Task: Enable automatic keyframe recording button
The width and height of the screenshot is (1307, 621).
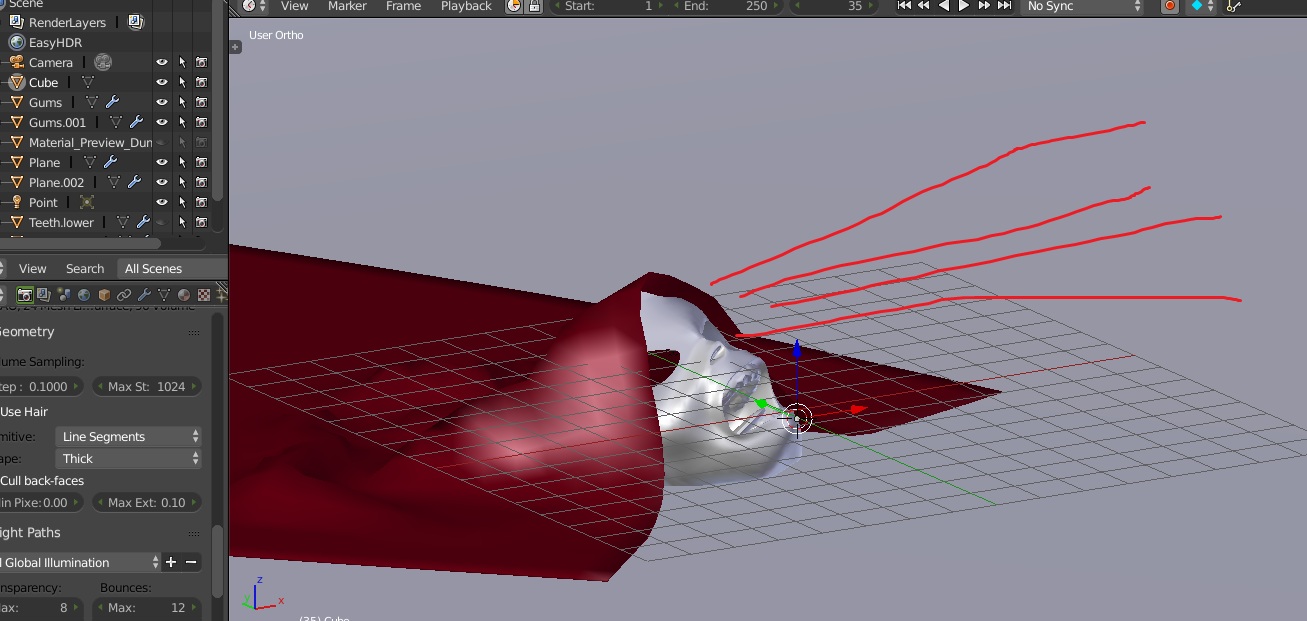Action: pos(1169,8)
